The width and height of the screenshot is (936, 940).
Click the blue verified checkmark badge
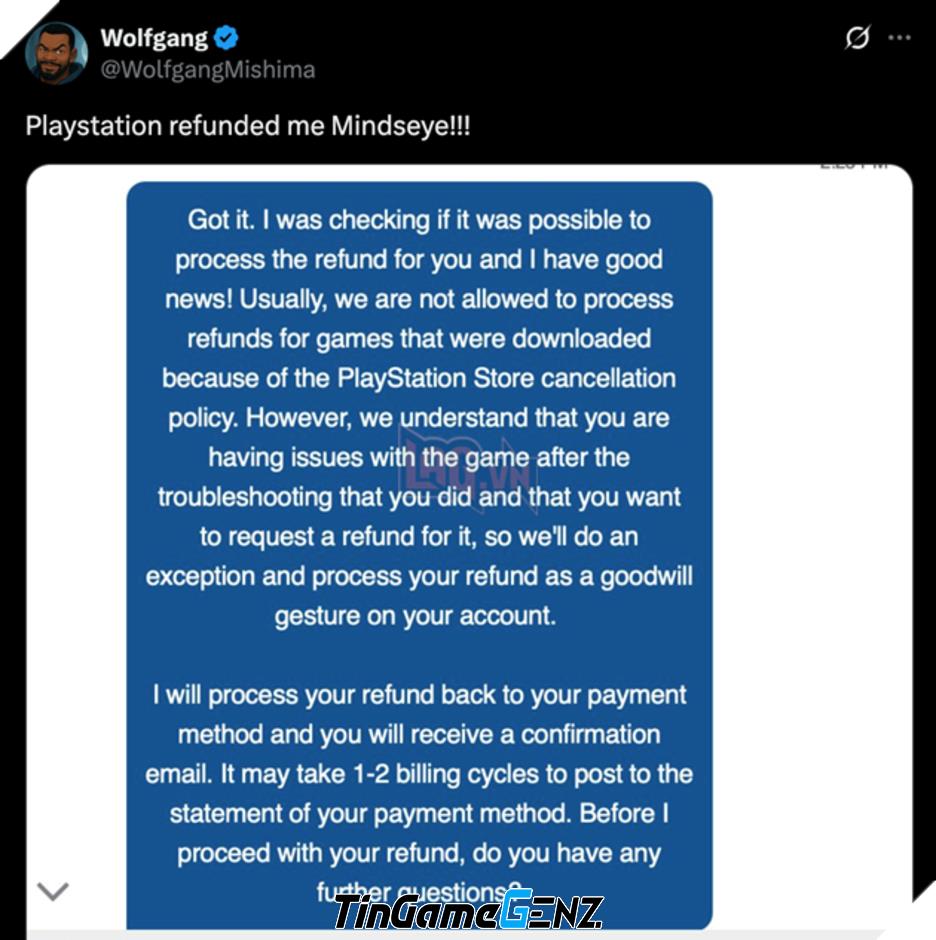pyautogui.click(x=227, y=38)
